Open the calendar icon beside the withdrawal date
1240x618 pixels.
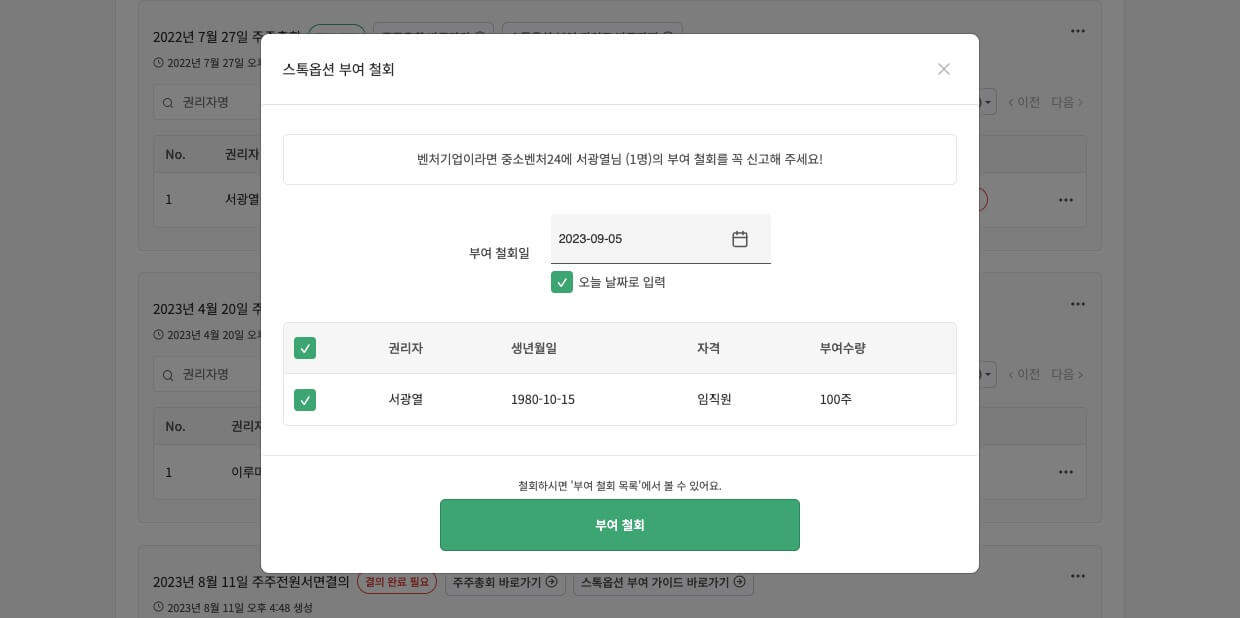point(740,239)
